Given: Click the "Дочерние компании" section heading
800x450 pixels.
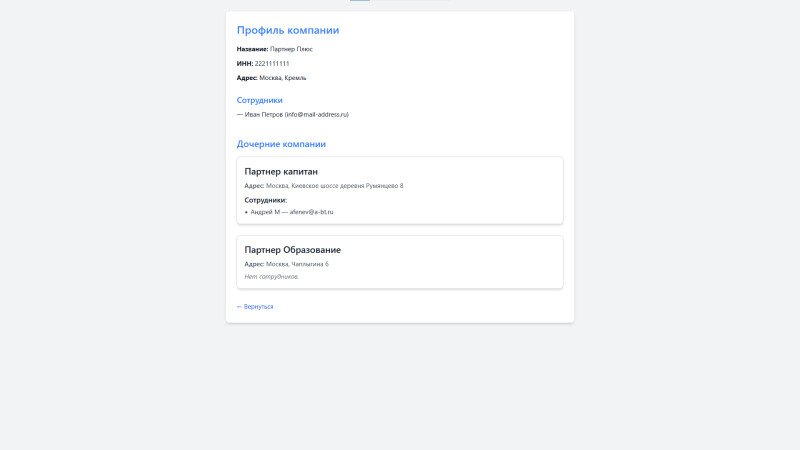Looking at the screenshot, I should click(x=281, y=144).
